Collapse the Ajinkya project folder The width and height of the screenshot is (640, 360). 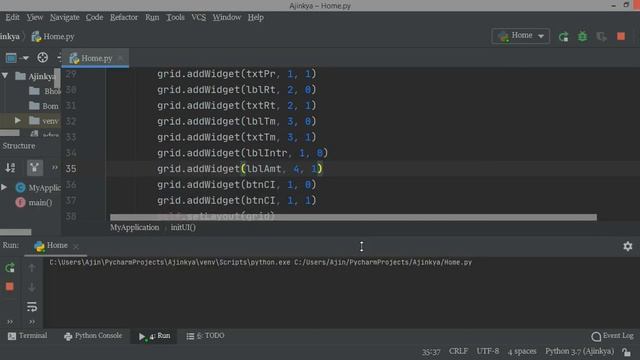(x=5, y=76)
